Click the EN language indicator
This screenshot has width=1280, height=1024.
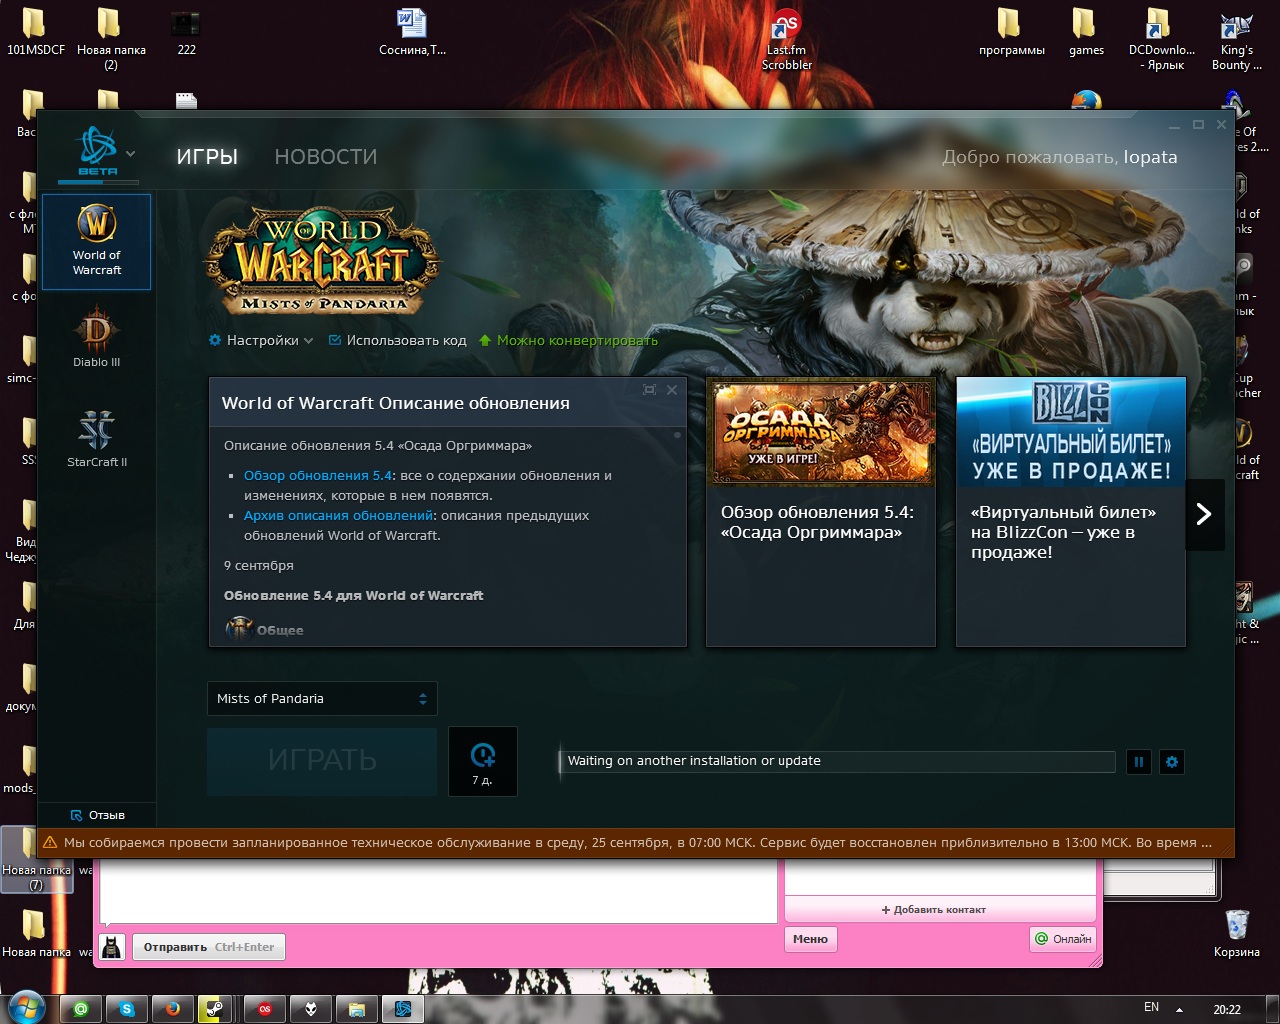click(1151, 1008)
